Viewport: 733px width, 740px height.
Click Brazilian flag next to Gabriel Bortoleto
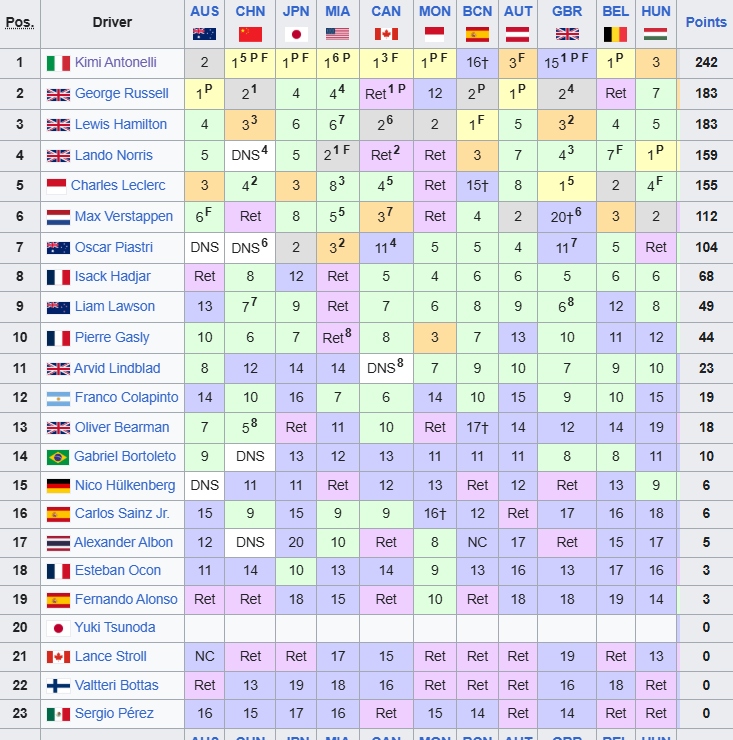[59, 457]
